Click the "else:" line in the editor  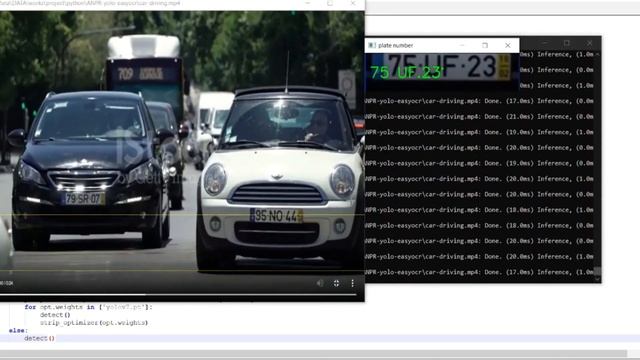(x=18, y=330)
